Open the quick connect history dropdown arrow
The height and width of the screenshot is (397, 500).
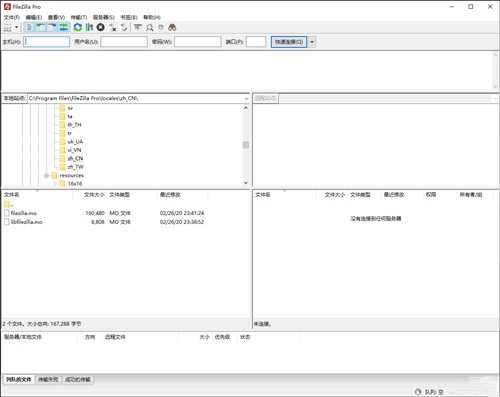[x=312, y=42]
